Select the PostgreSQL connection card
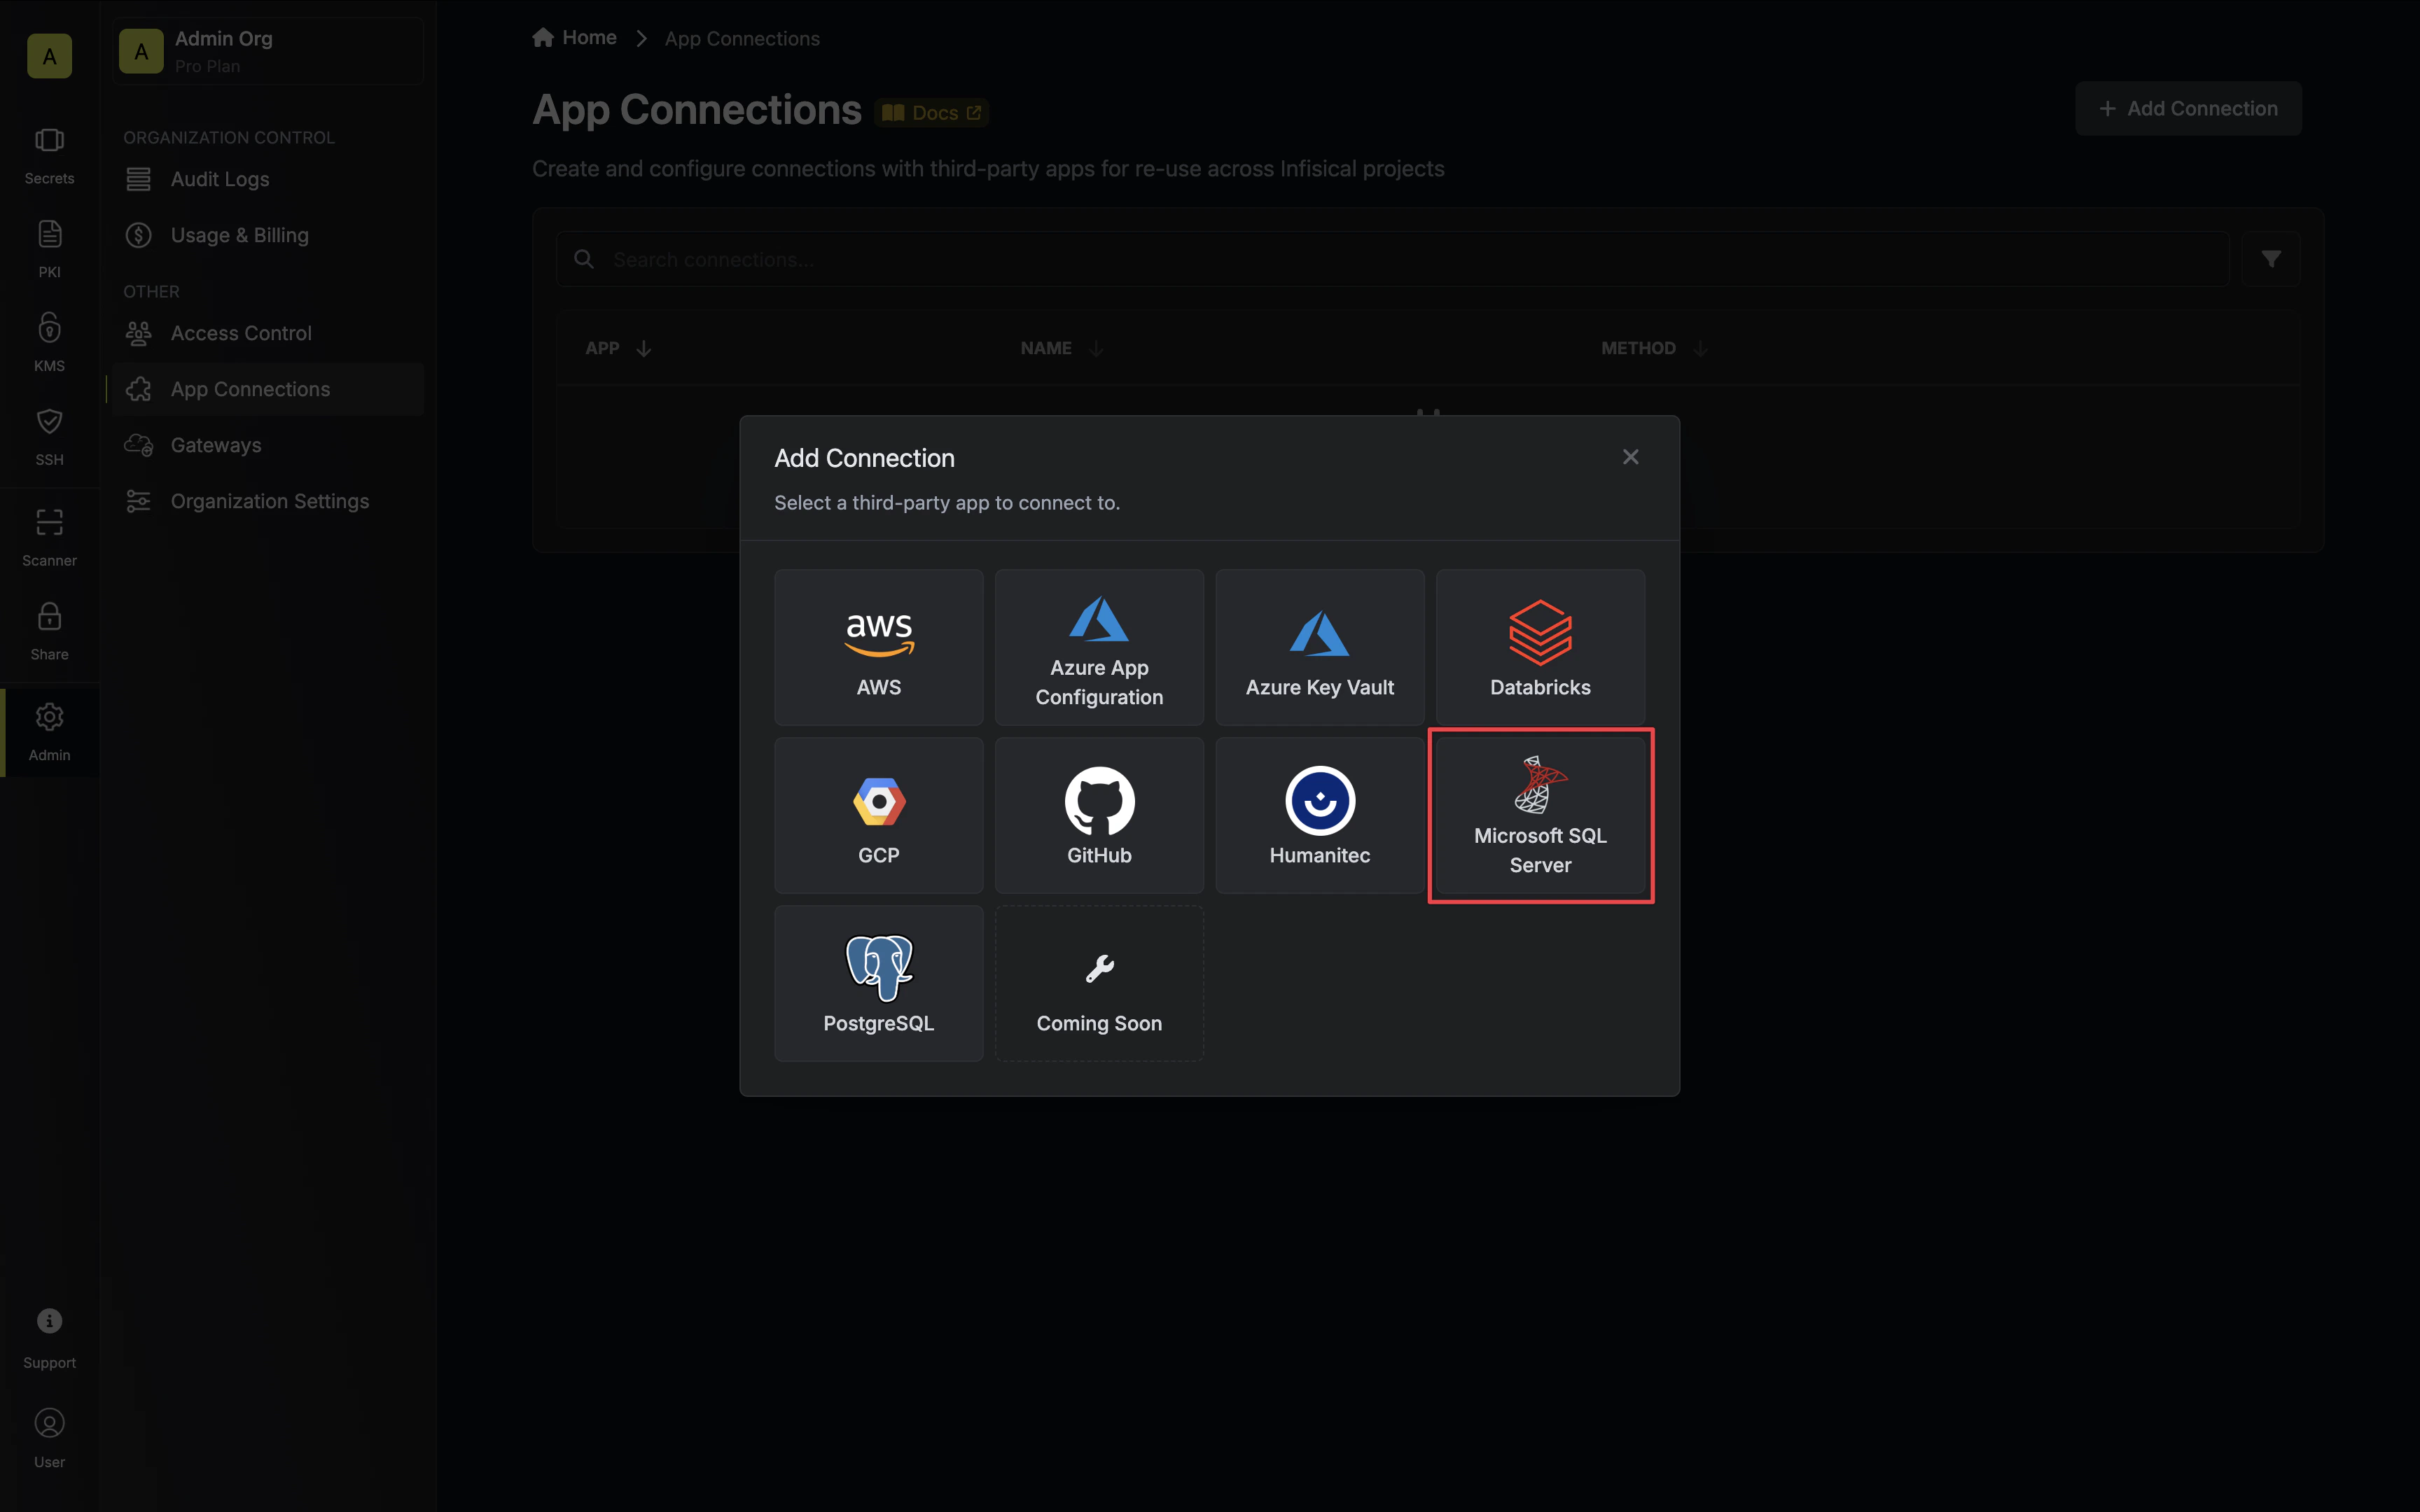 [x=878, y=983]
